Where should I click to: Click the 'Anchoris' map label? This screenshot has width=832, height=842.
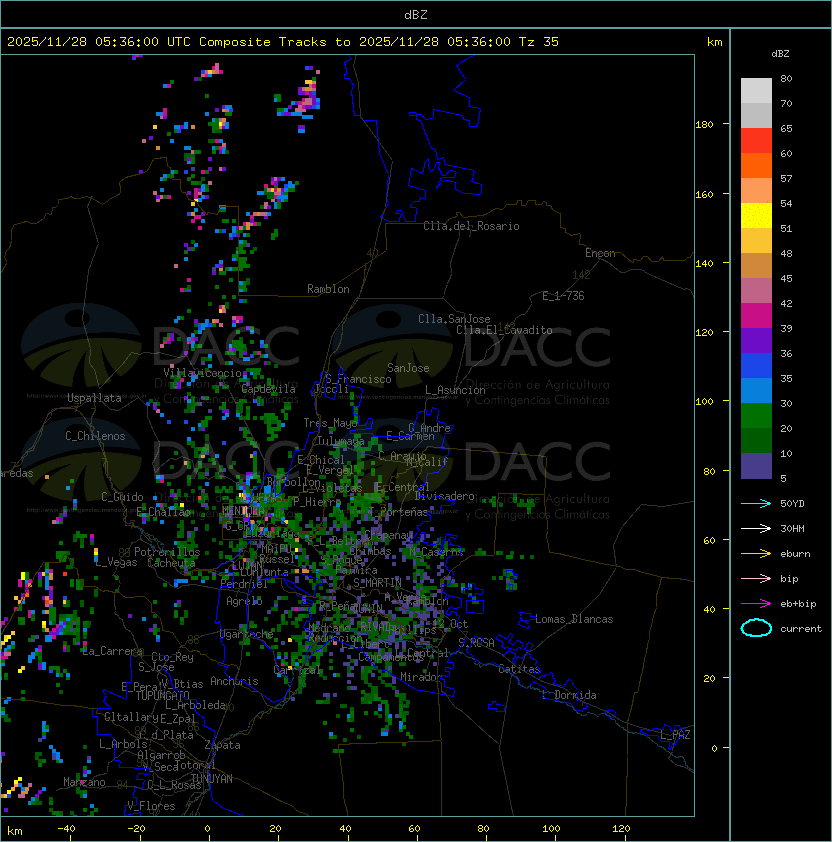(234, 681)
